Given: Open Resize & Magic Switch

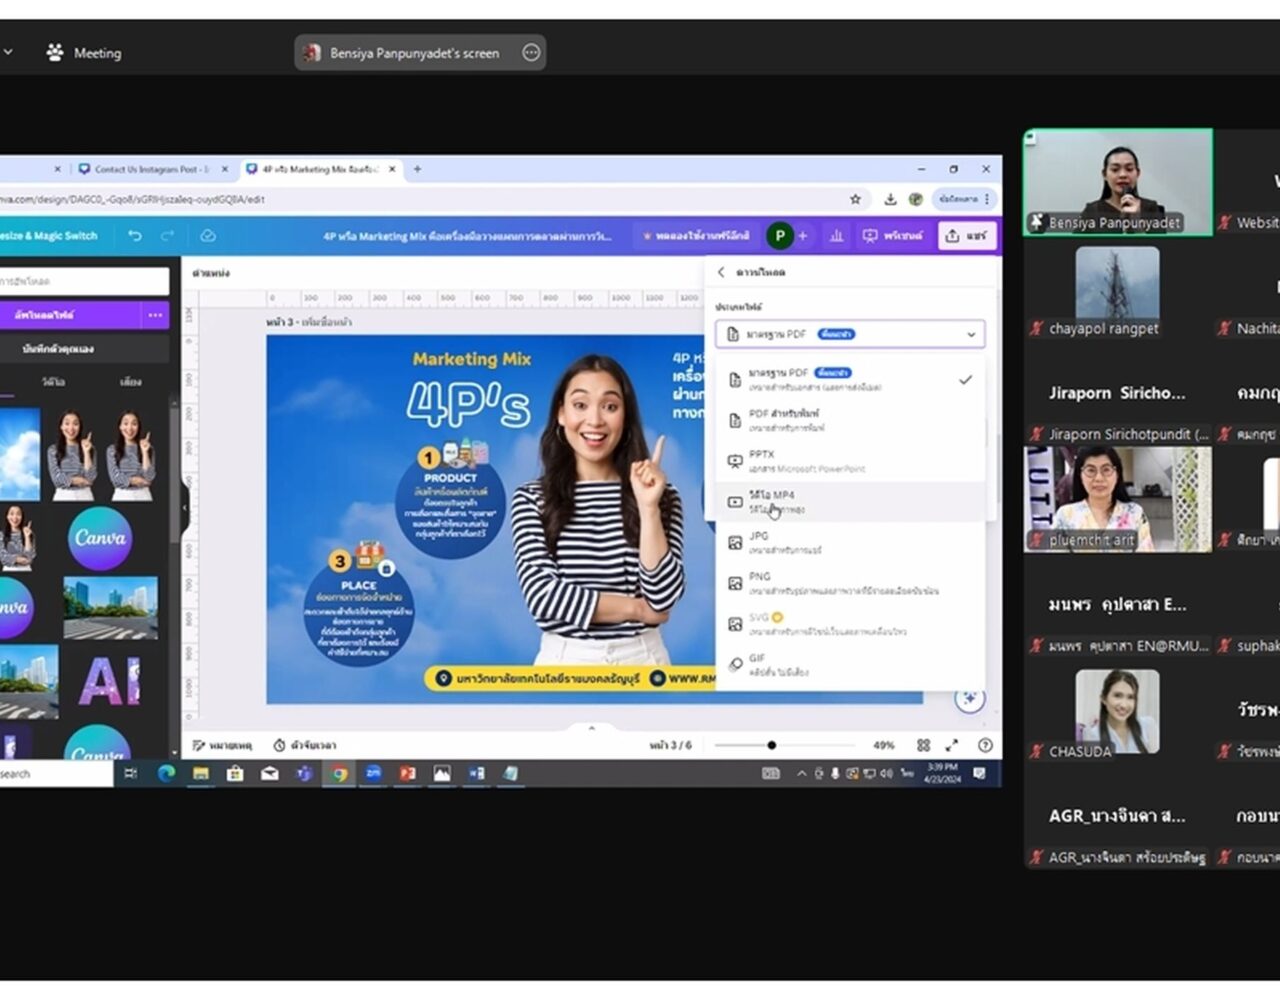Looking at the screenshot, I should pos(50,236).
